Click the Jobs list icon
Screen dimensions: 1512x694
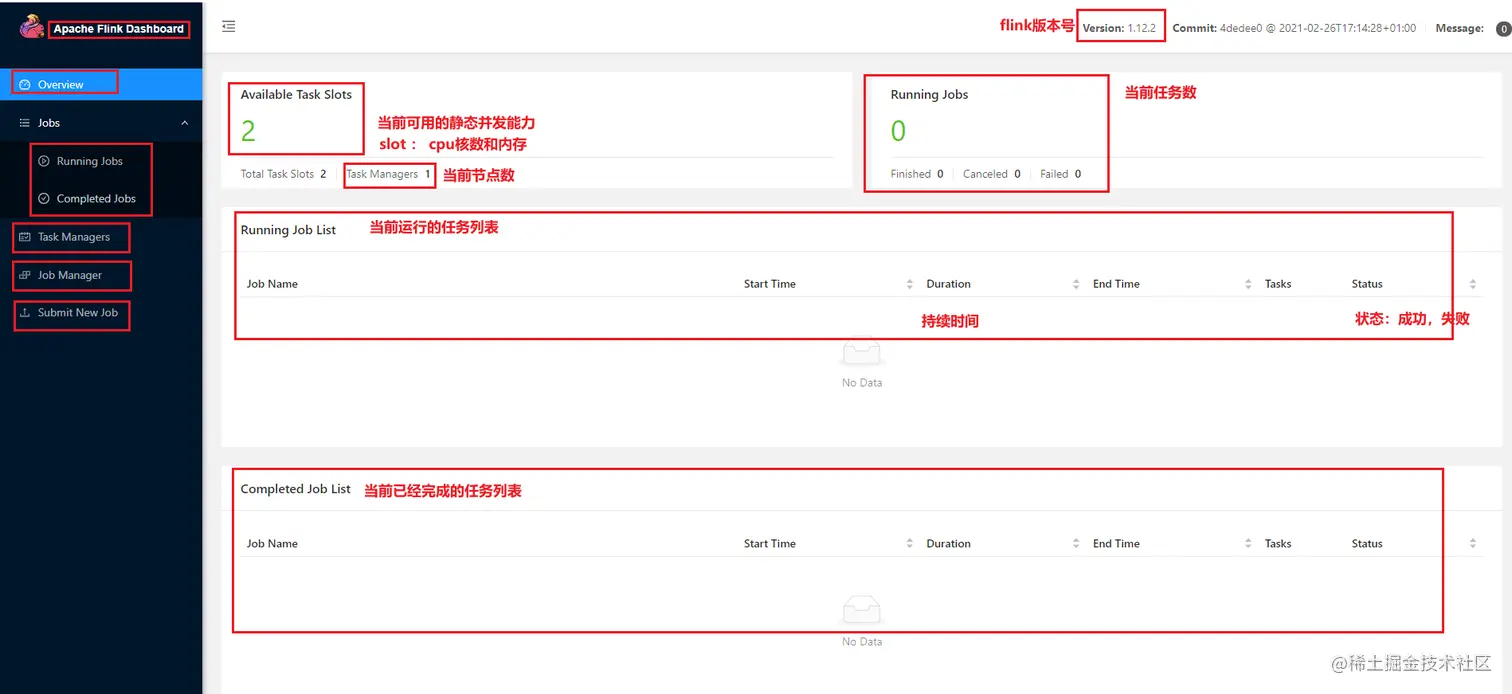click(25, 123)
